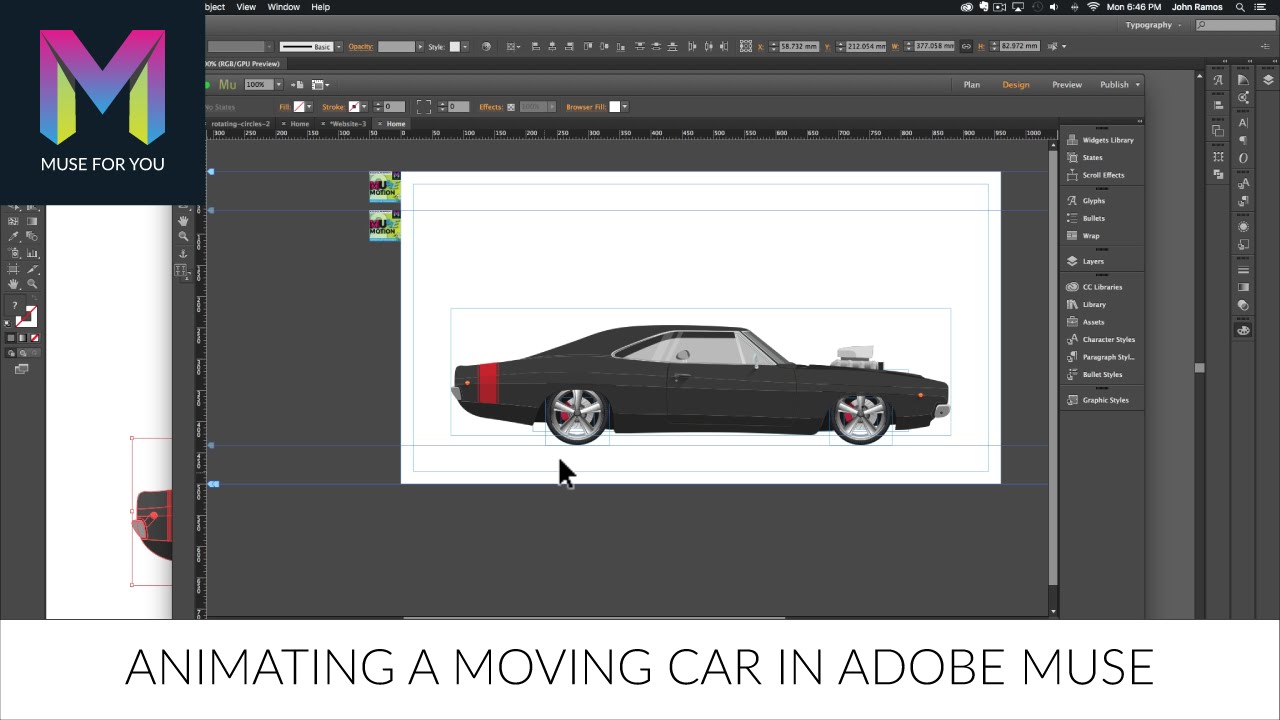Viewport: 1280px width, 720px height.
Task: Open the View menu
Action: point(245,7)
